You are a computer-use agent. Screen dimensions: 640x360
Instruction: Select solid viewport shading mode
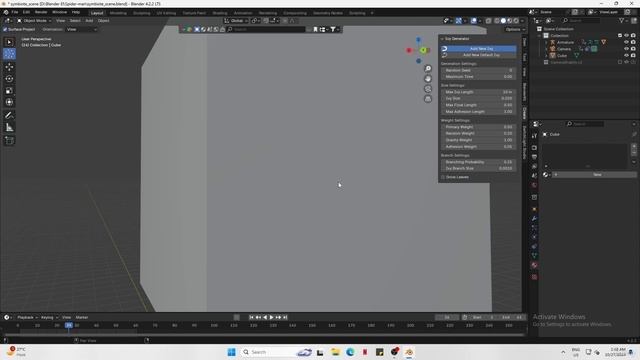[503, 21]
